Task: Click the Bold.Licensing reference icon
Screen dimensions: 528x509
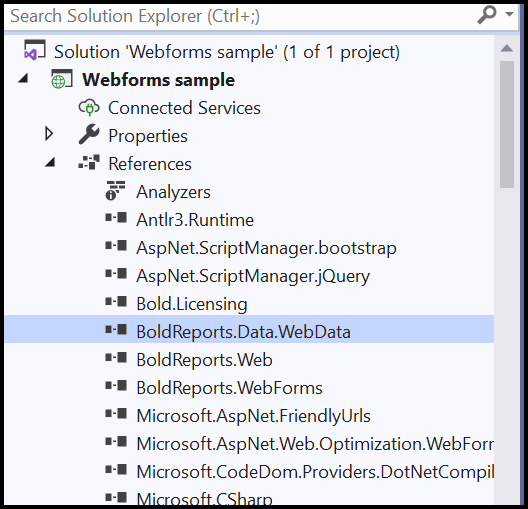Action: pyautogui.click(x=116, y=302)
